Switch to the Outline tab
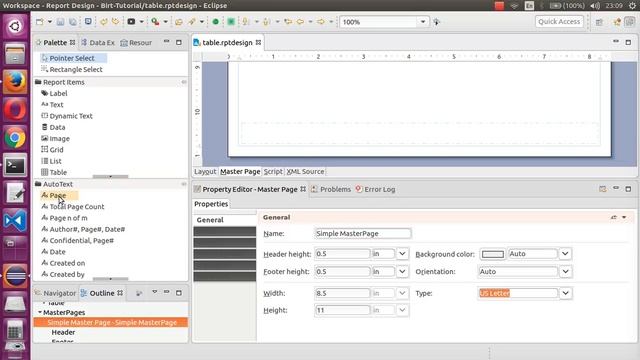This screenshot has height=360, width=640. click(102, 293)
